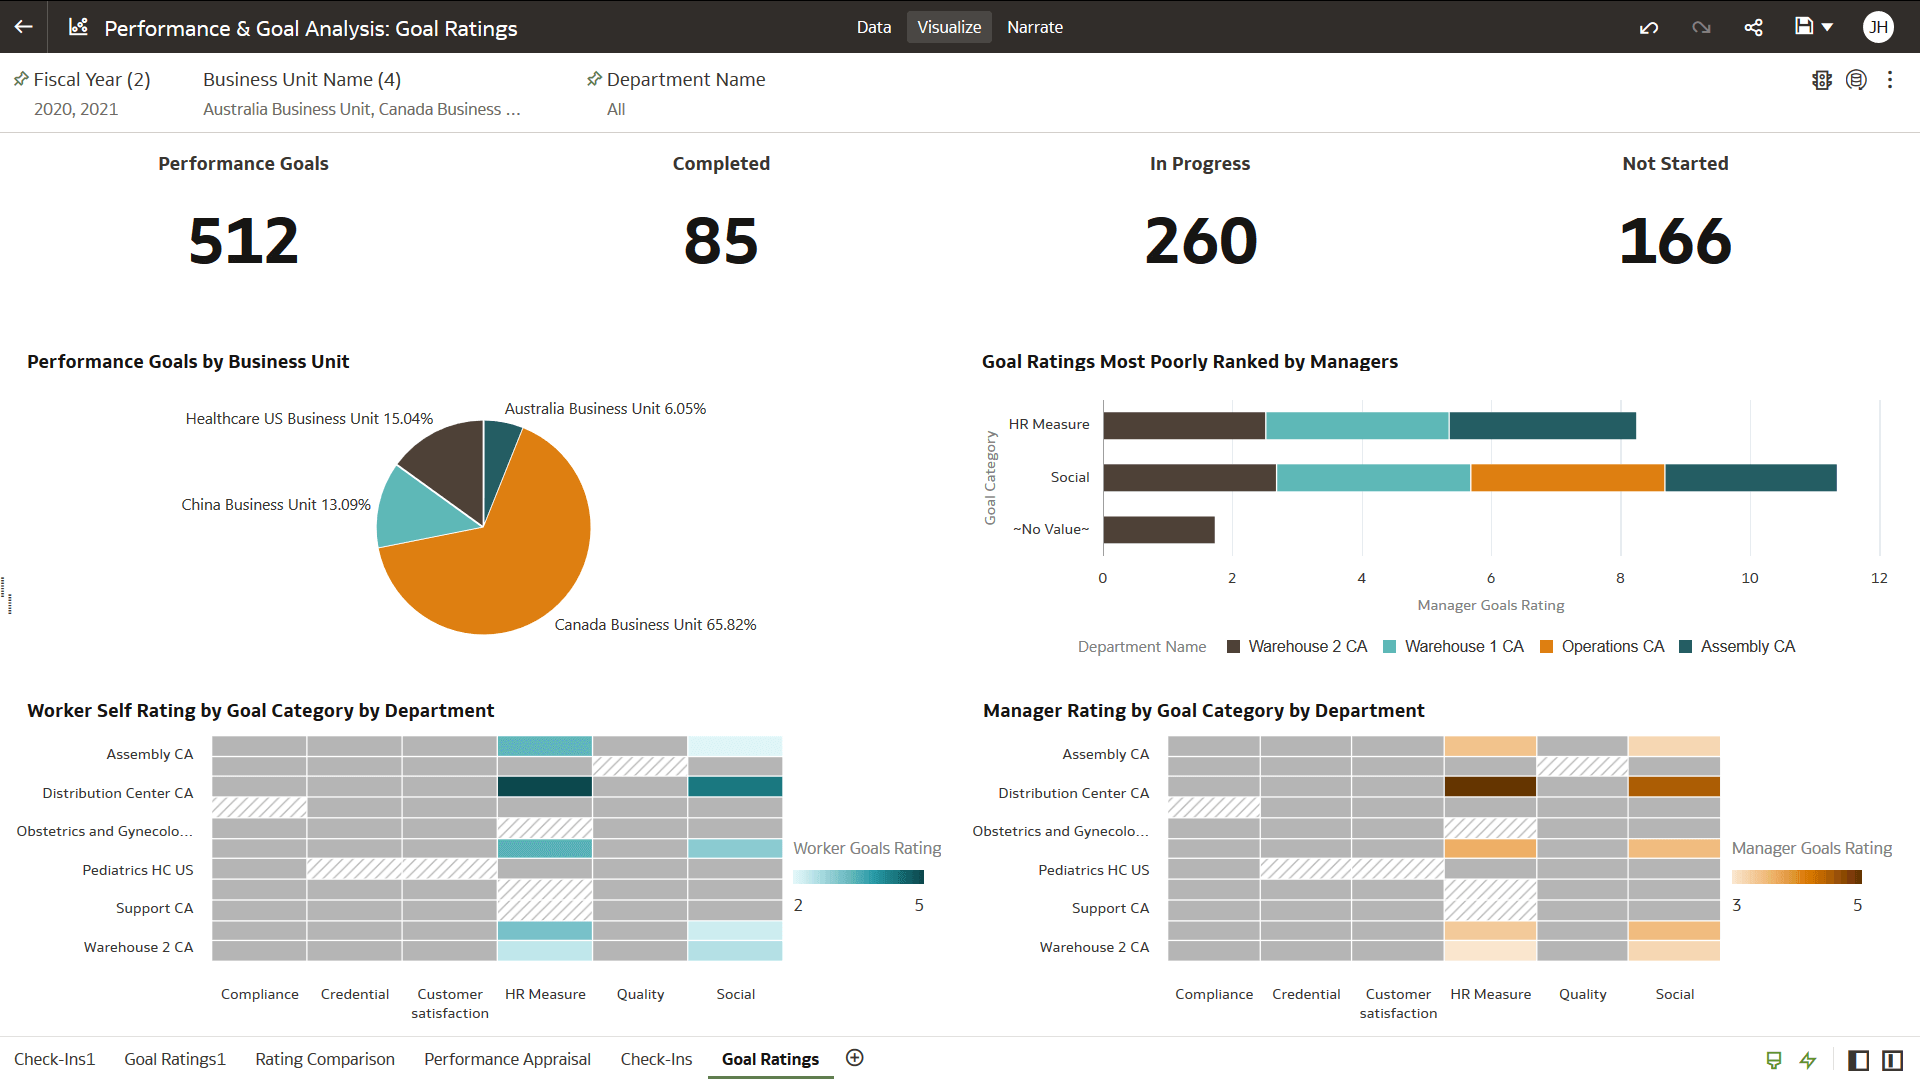The width and height of the screenshot is (1920, 1080).
Task: Toggle the grammar panel layout icon
Action: tap(1892, 1060)
